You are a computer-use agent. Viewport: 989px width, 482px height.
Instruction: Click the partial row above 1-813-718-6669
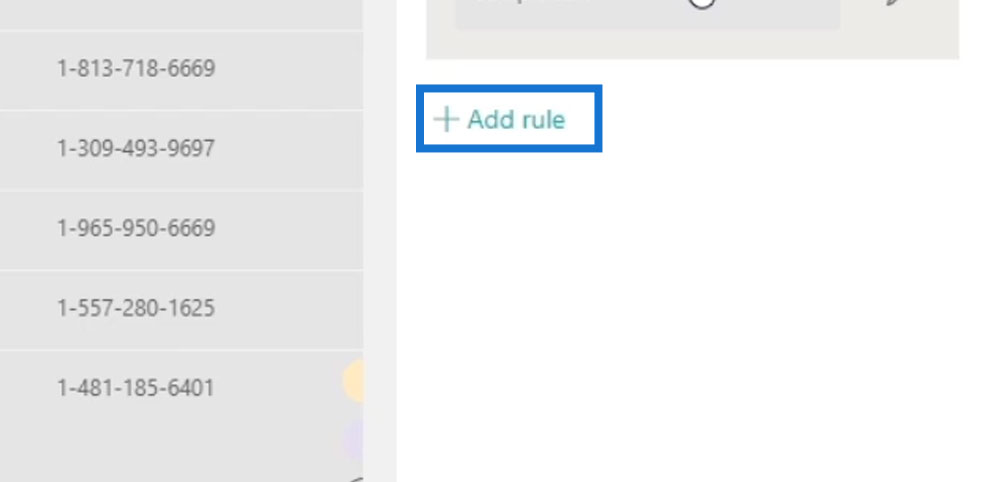(x=181, y=15)
